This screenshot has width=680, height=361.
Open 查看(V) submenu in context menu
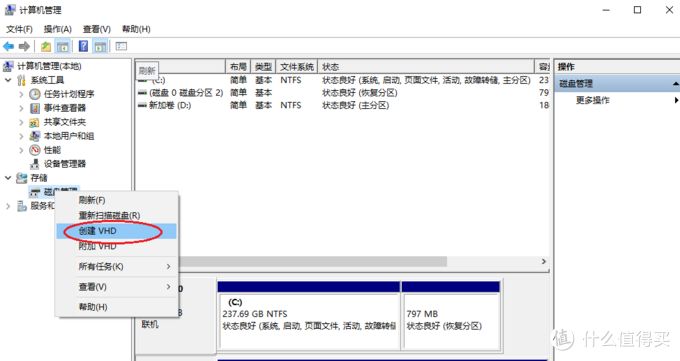tap(117, 287)
